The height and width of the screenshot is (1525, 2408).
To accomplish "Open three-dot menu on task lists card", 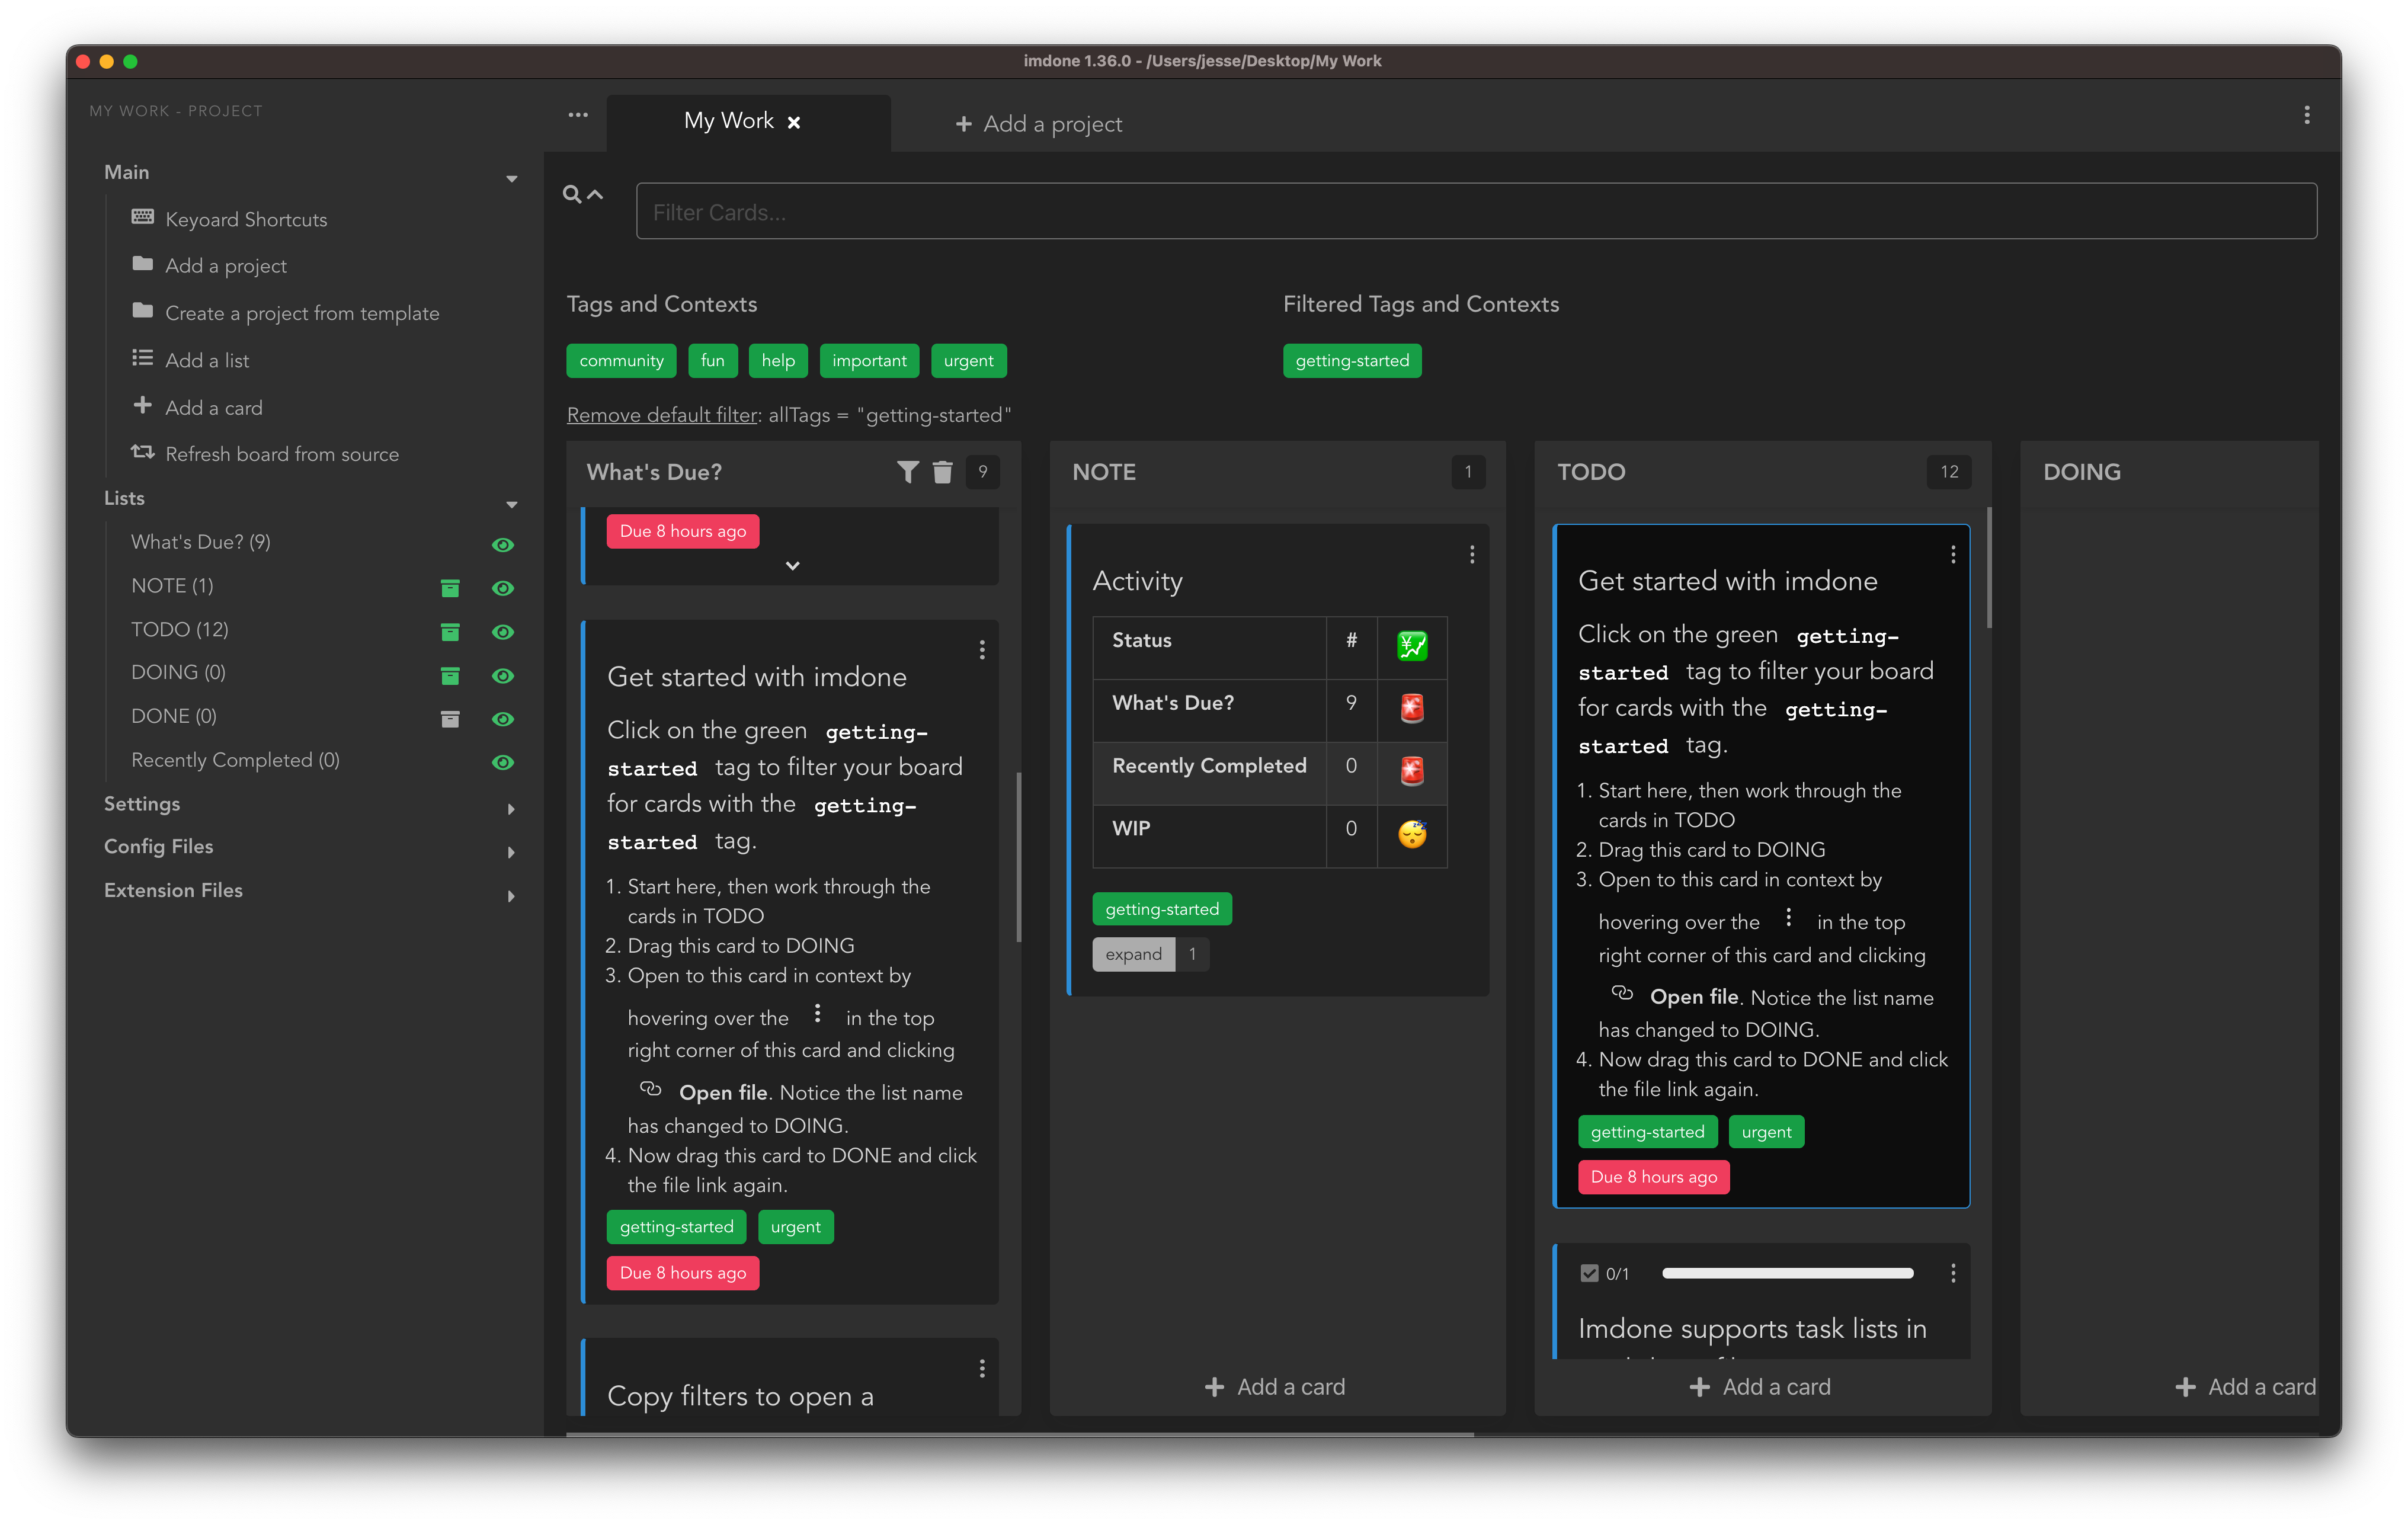I will [x=1952, y=1273].
